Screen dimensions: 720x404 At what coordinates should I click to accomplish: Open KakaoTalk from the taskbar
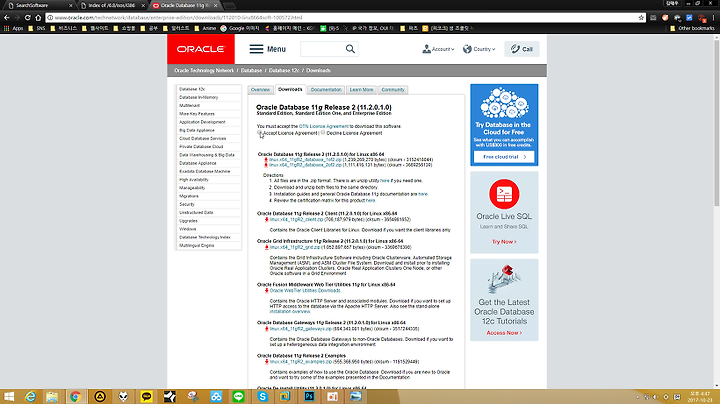pyautogui.click(x=146, y=396)
